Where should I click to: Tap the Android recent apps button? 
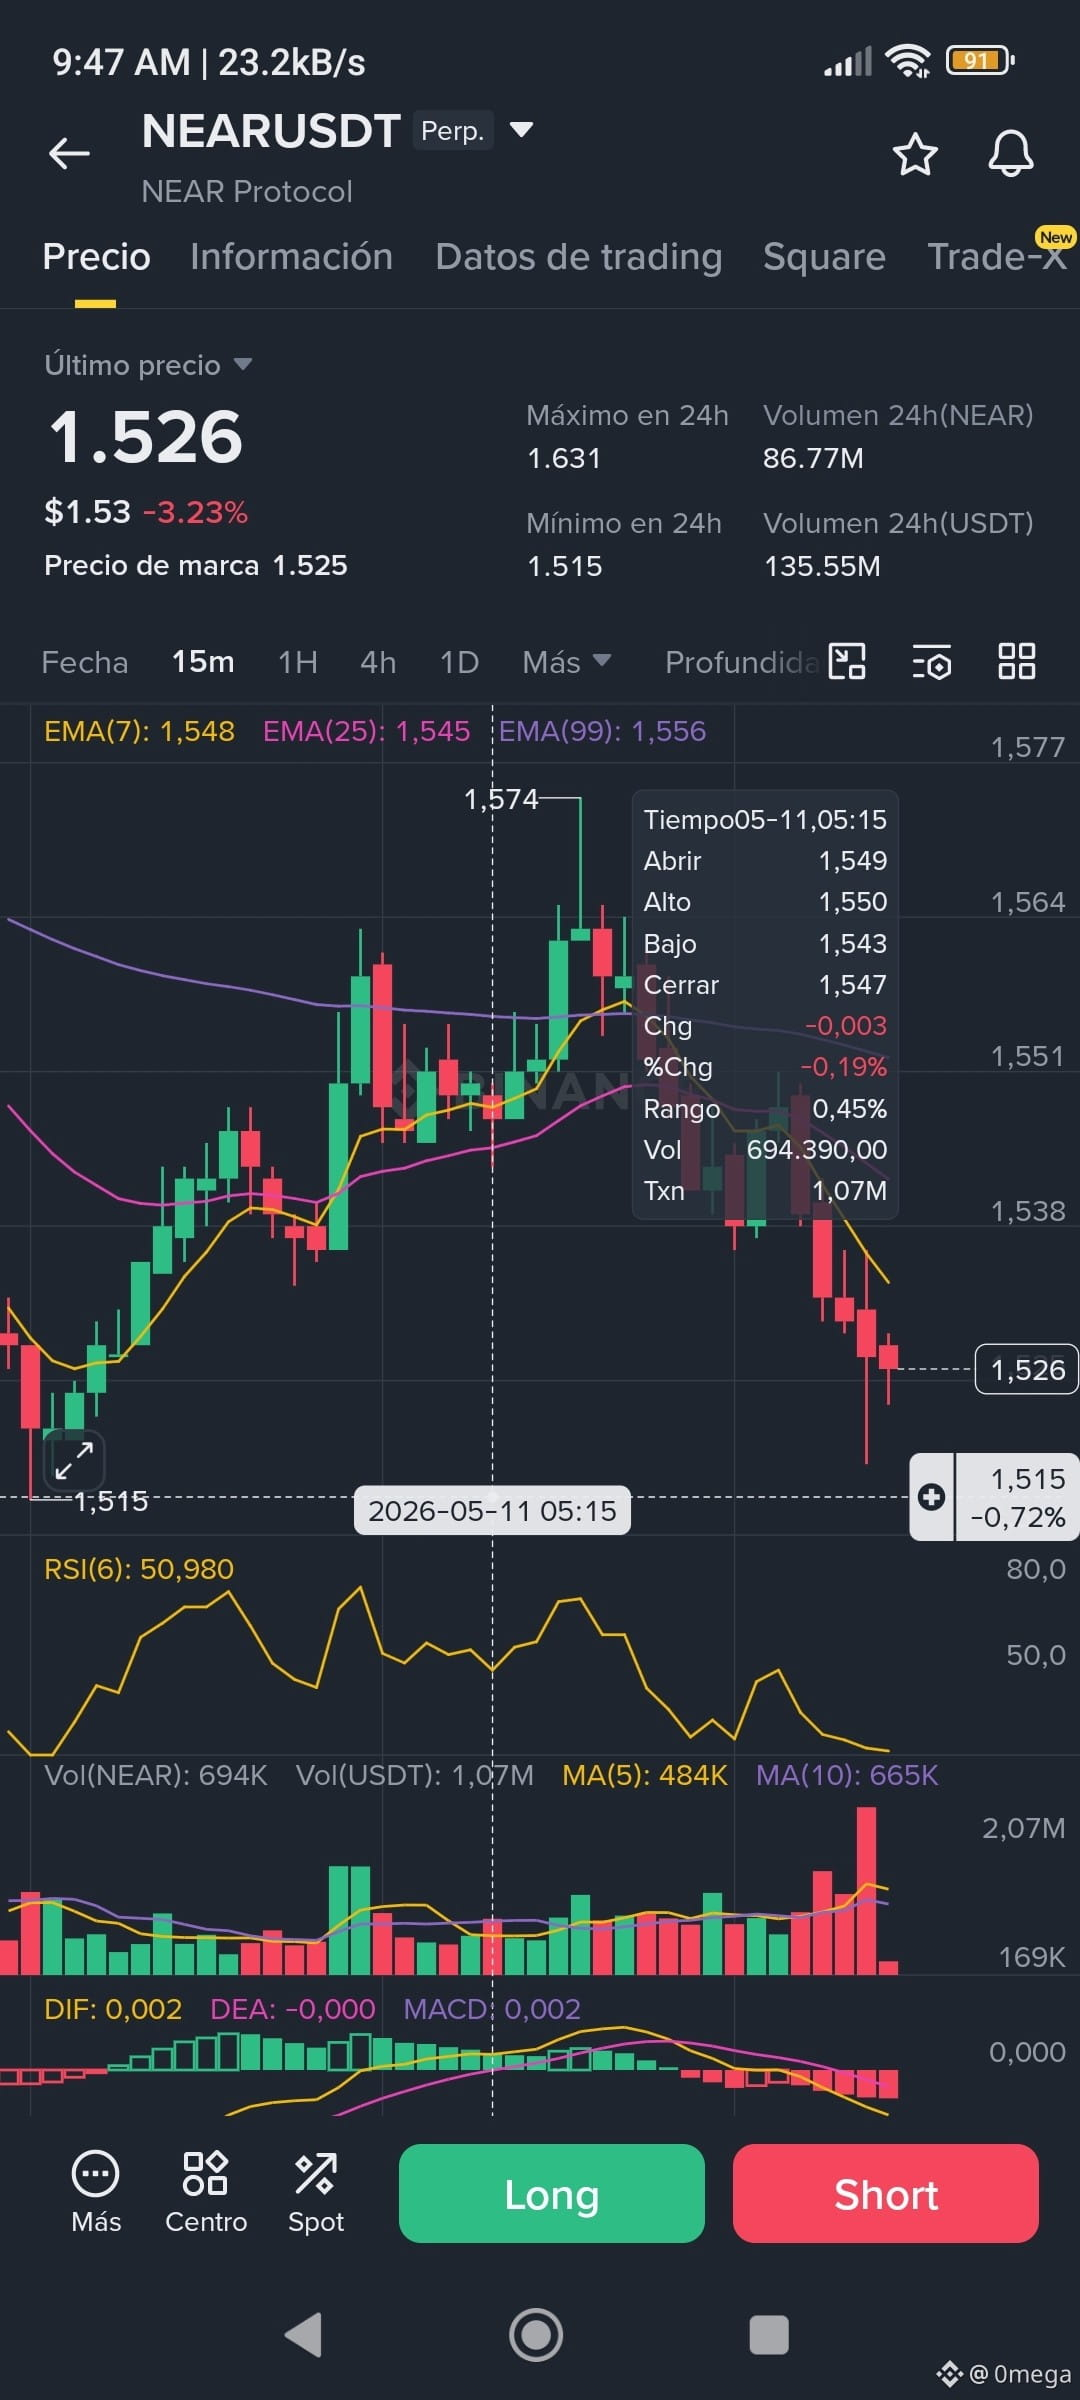[769, 2335]
